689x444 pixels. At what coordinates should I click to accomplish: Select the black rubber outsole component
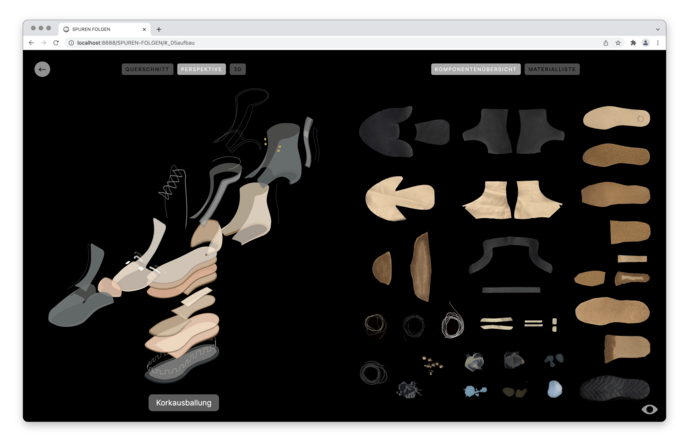(x=614, y=387)
